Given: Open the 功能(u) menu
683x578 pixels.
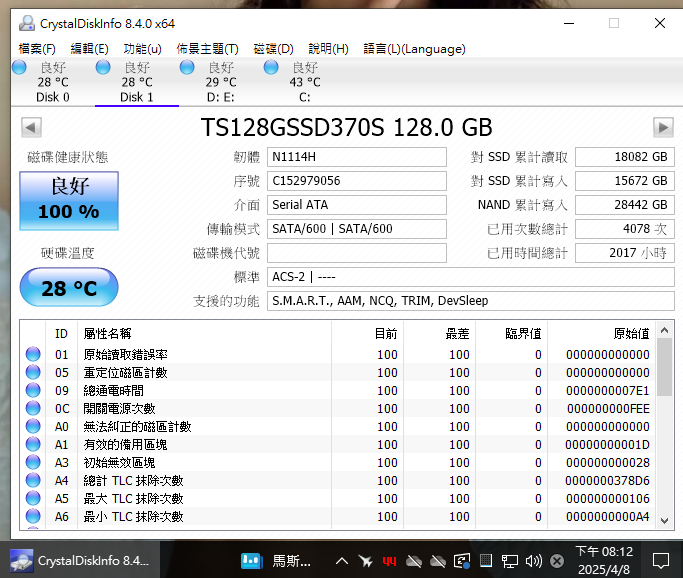Looking at the screenshot, I should [x=142, y=49].
